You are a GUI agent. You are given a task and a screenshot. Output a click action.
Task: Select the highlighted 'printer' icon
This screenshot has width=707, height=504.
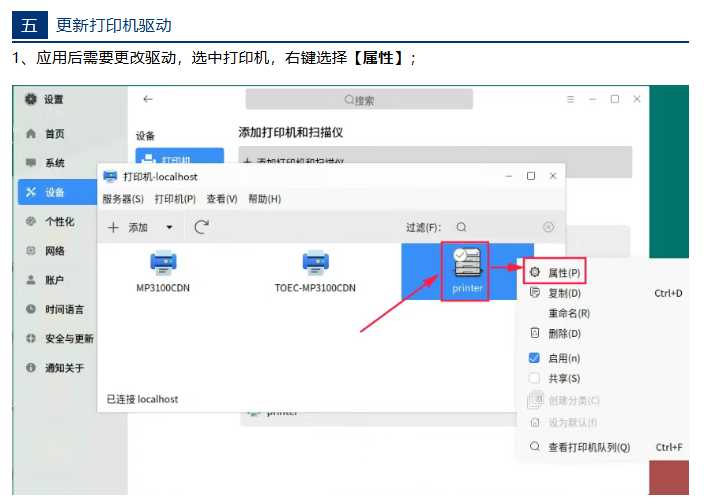point(466,265)
